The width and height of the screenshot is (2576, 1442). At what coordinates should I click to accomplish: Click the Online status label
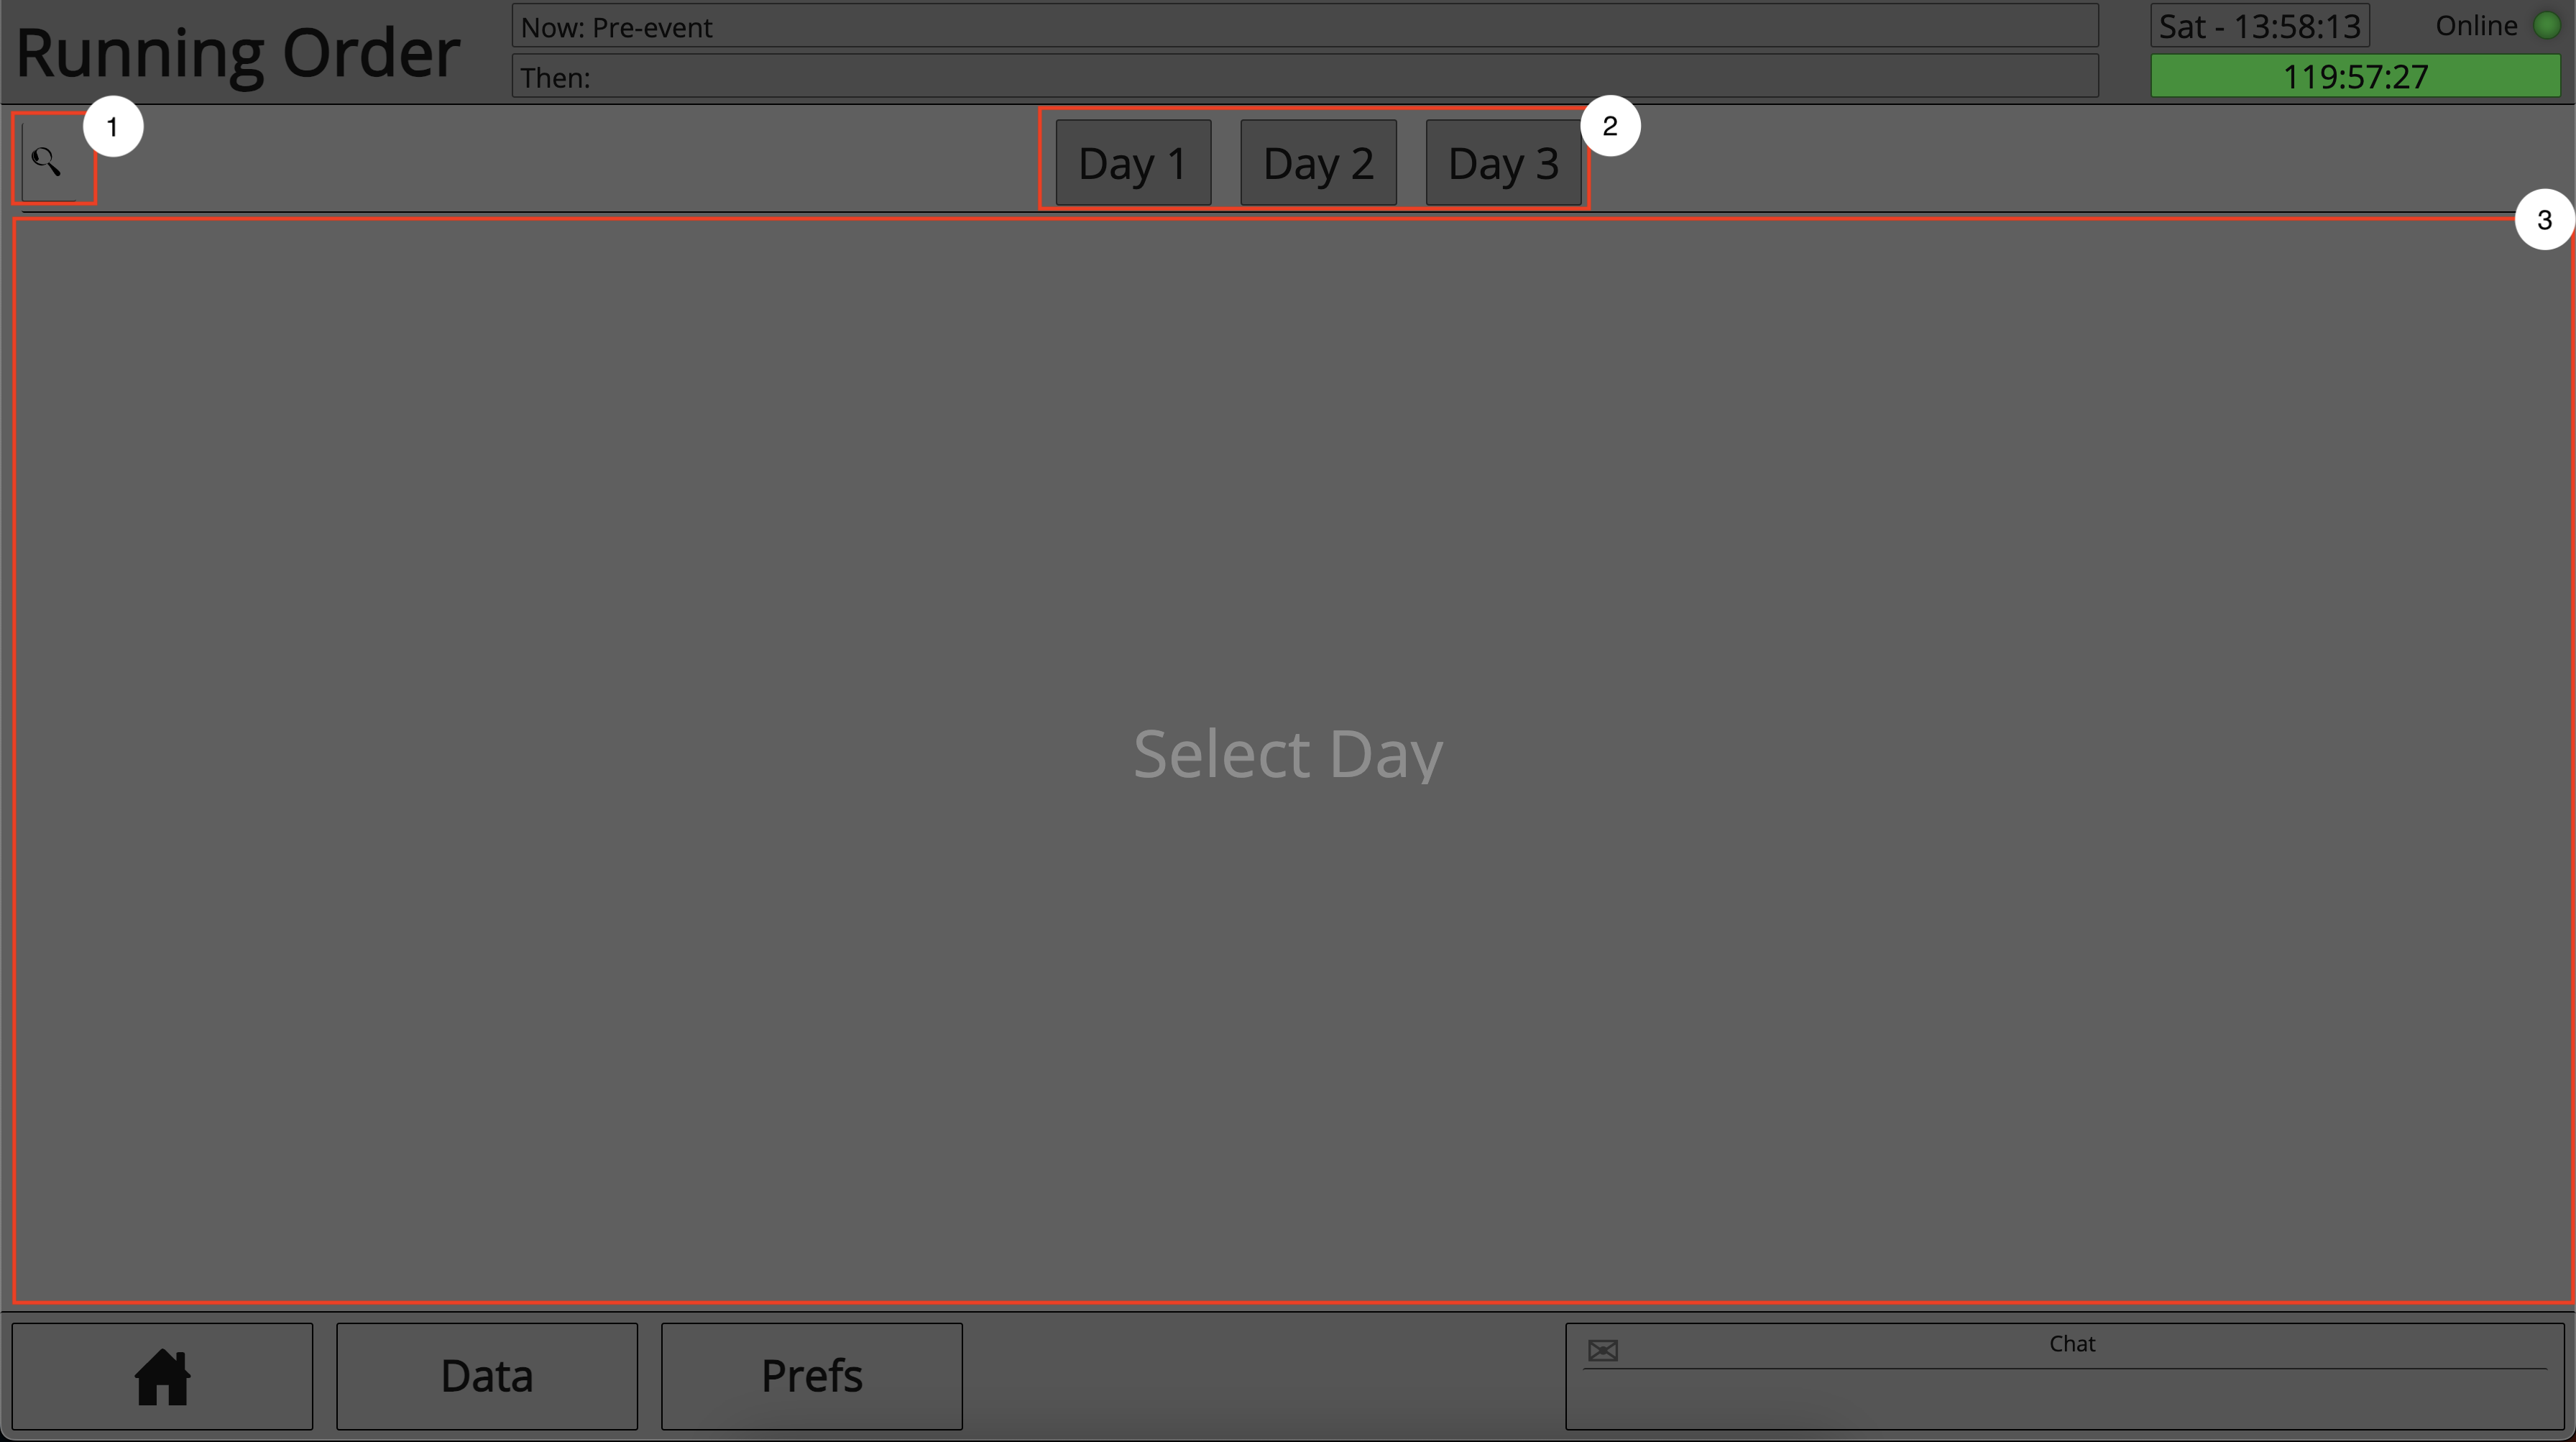click(2476, 26)
